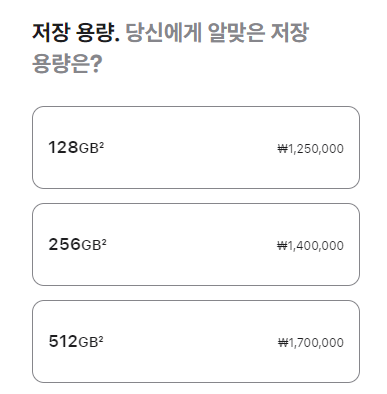Viewport: 387px width, 394px height.
Task: Click the gray '당신에게 알맞은 저장' heading text
Action: pos(217,33)
